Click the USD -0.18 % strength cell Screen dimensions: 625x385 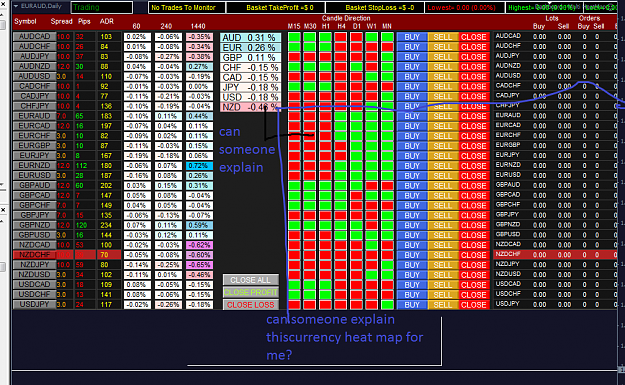tap(250, 98)
